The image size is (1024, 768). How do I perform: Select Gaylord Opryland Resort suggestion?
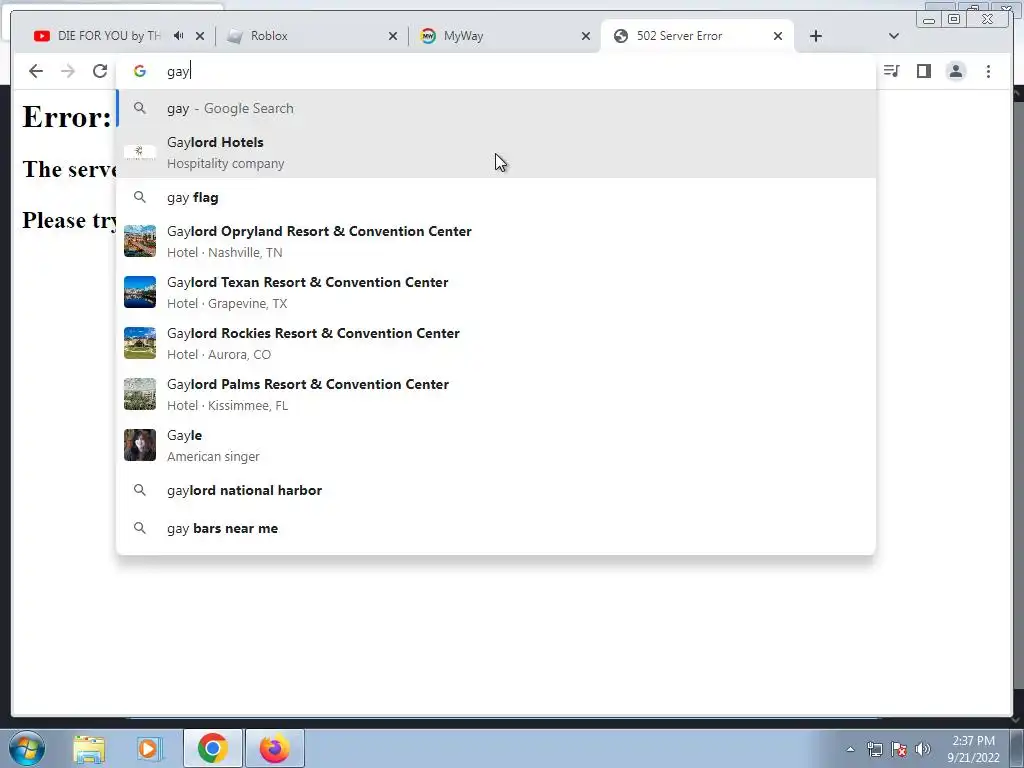[496, 241]
